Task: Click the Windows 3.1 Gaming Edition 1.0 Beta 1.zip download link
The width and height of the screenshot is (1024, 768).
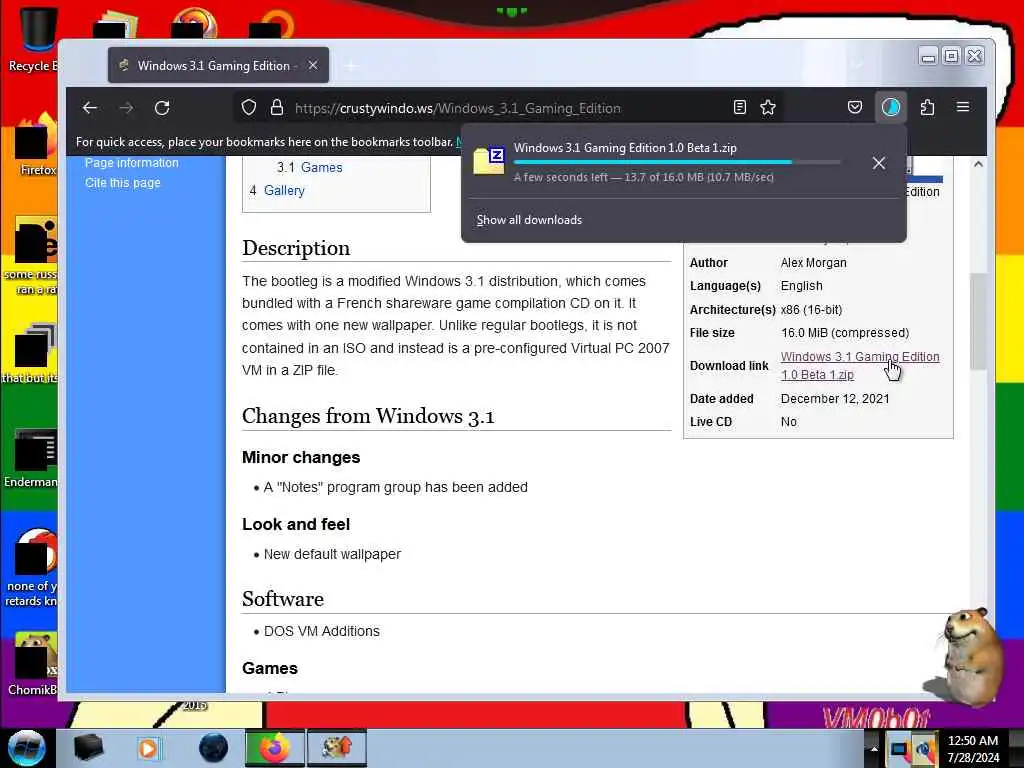Action: click(859, 366)
